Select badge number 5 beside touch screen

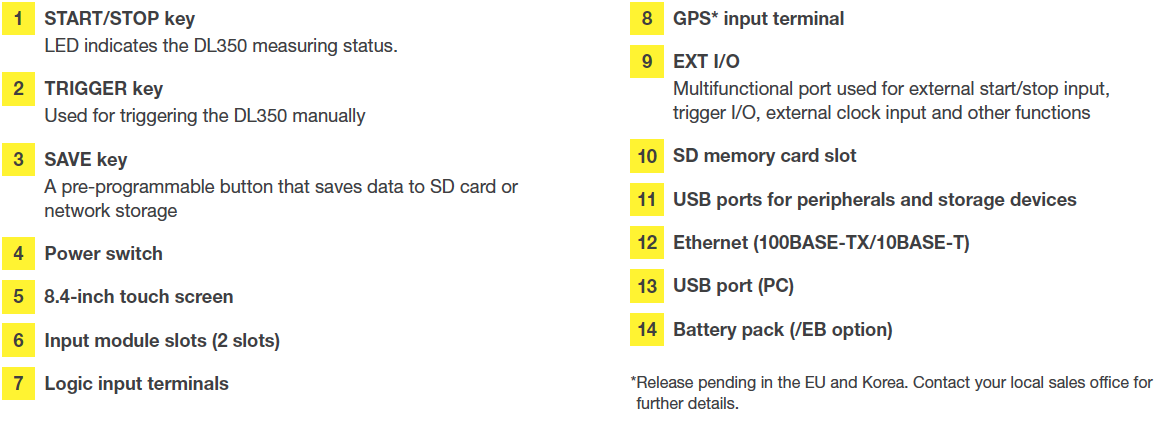click(x=18, y=297)
